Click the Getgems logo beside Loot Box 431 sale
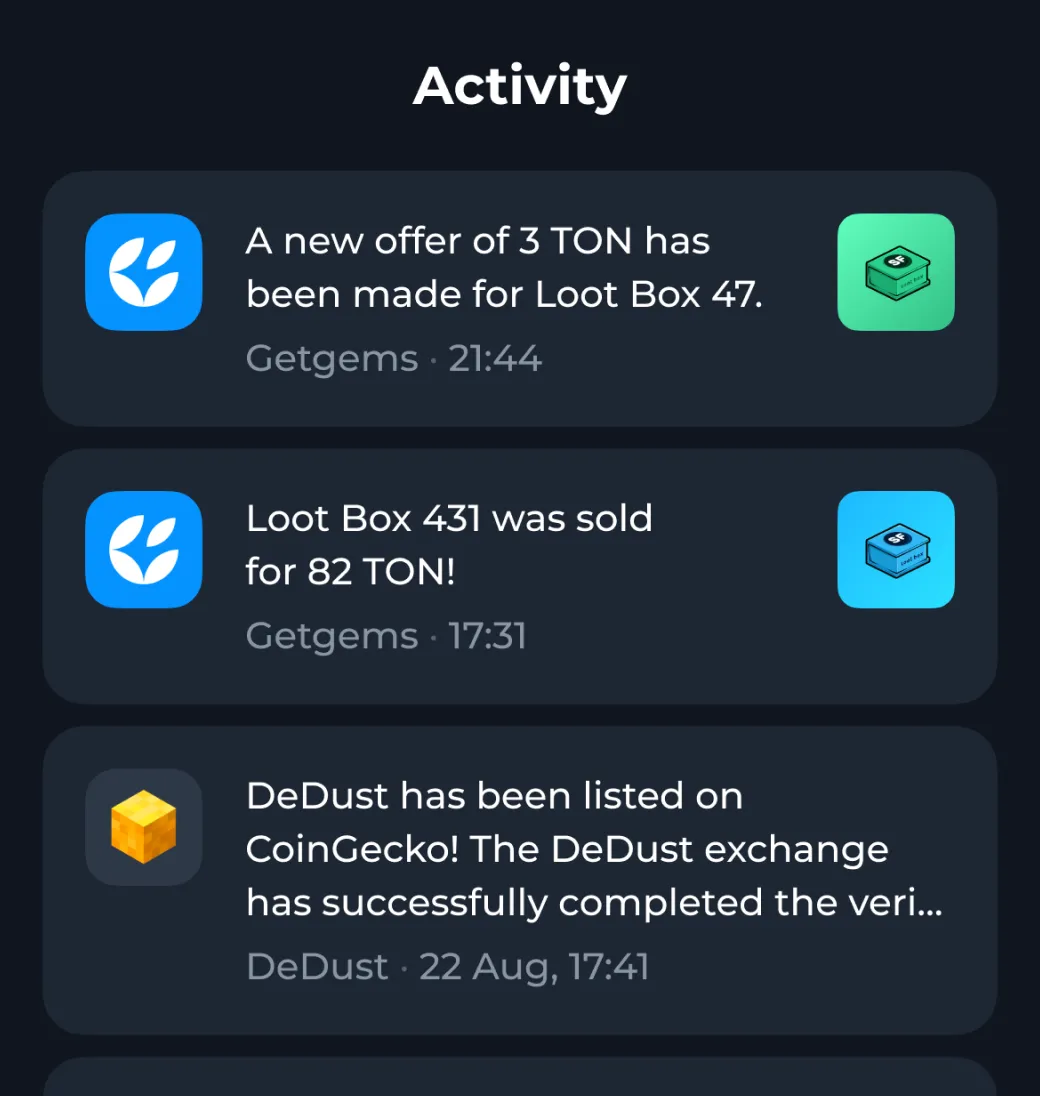Viewport: 1040px width, 1096px height. click(x=144, y=549)
